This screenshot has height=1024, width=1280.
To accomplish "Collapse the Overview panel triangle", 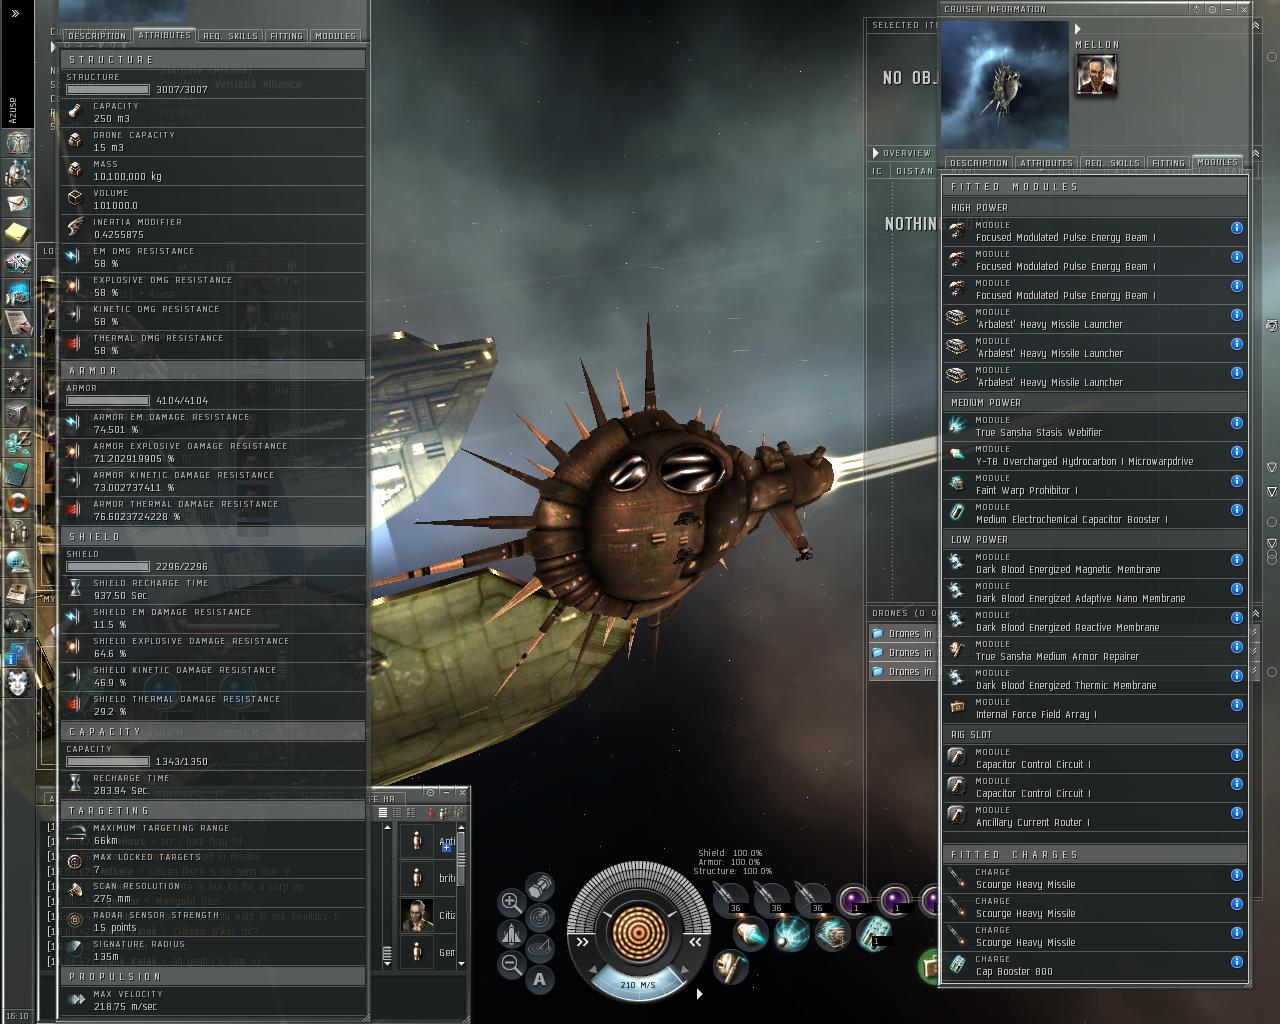I will 875,153.
